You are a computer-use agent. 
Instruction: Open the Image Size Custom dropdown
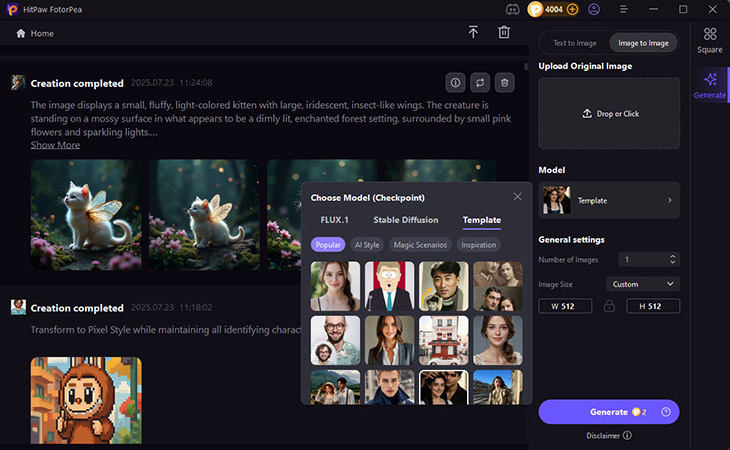point(643,284)
